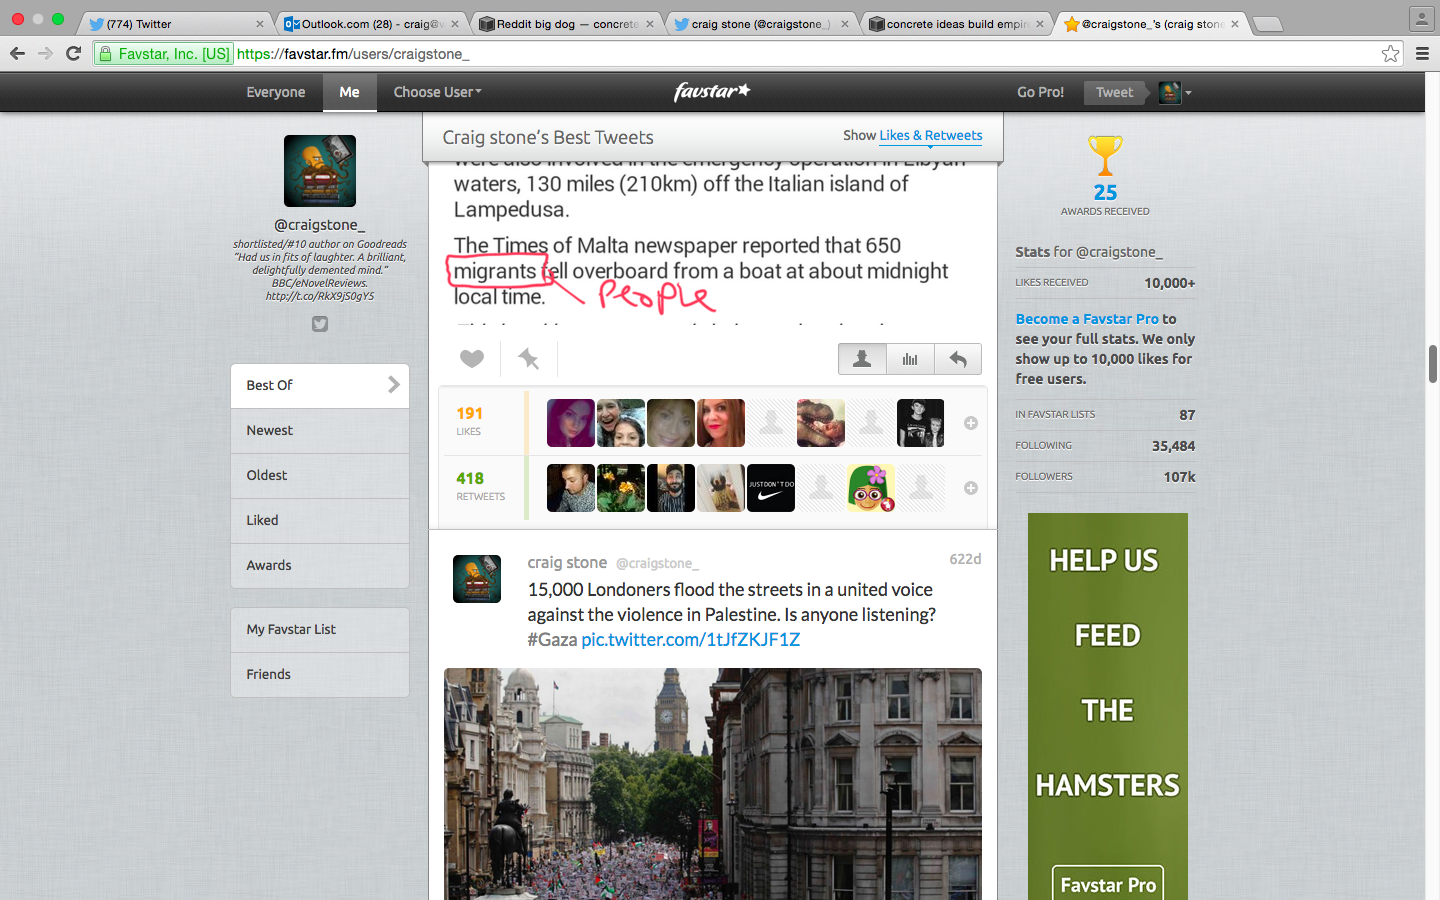1440x900 pixels.
Task: Click the Tweet button
Action: (1114, 92)
